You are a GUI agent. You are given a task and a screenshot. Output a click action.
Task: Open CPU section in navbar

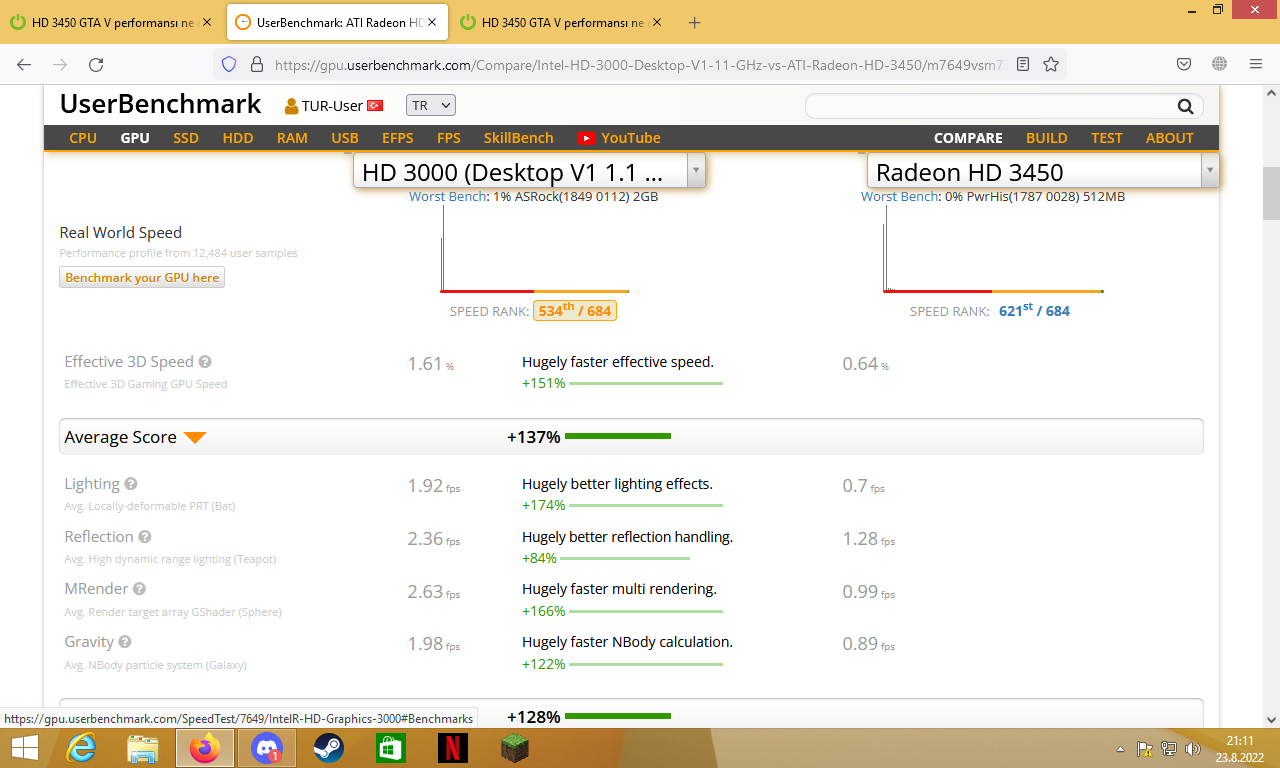click(x=83, y=138)
